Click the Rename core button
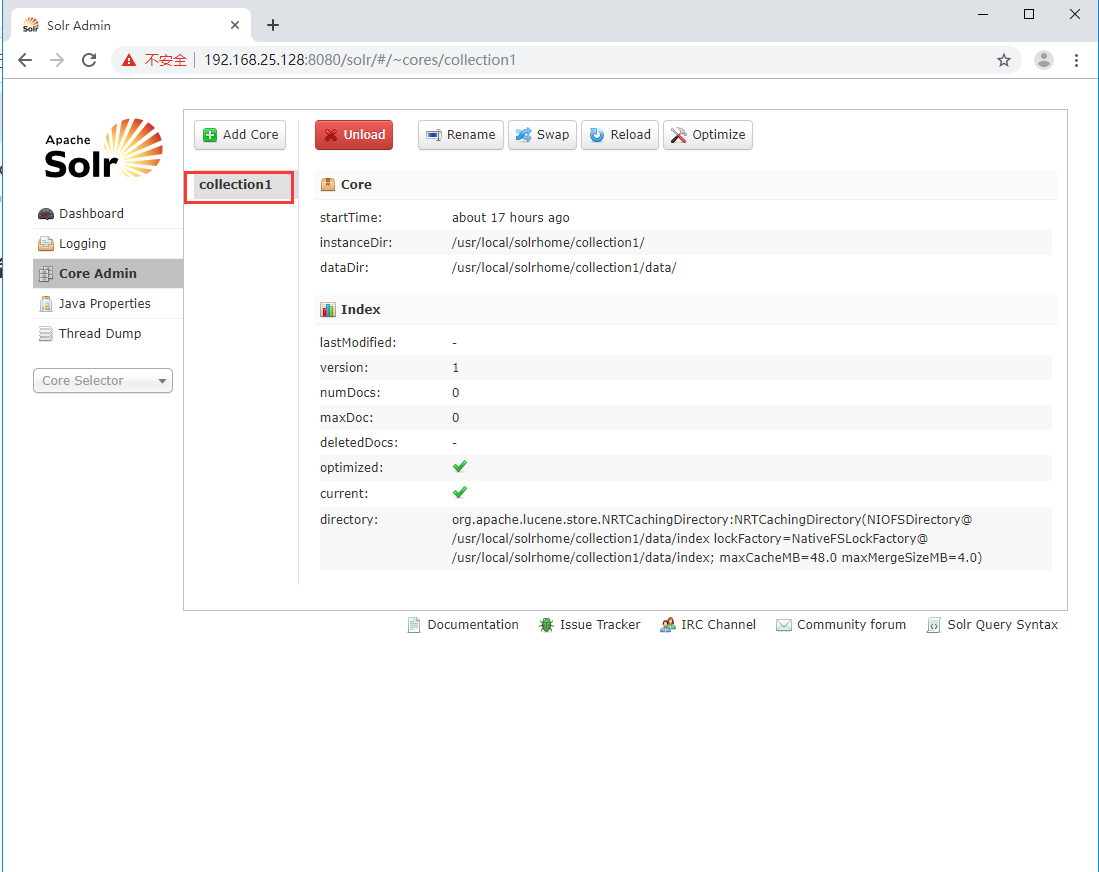Screen dimensions: 1099x872 tap(460, 135)
